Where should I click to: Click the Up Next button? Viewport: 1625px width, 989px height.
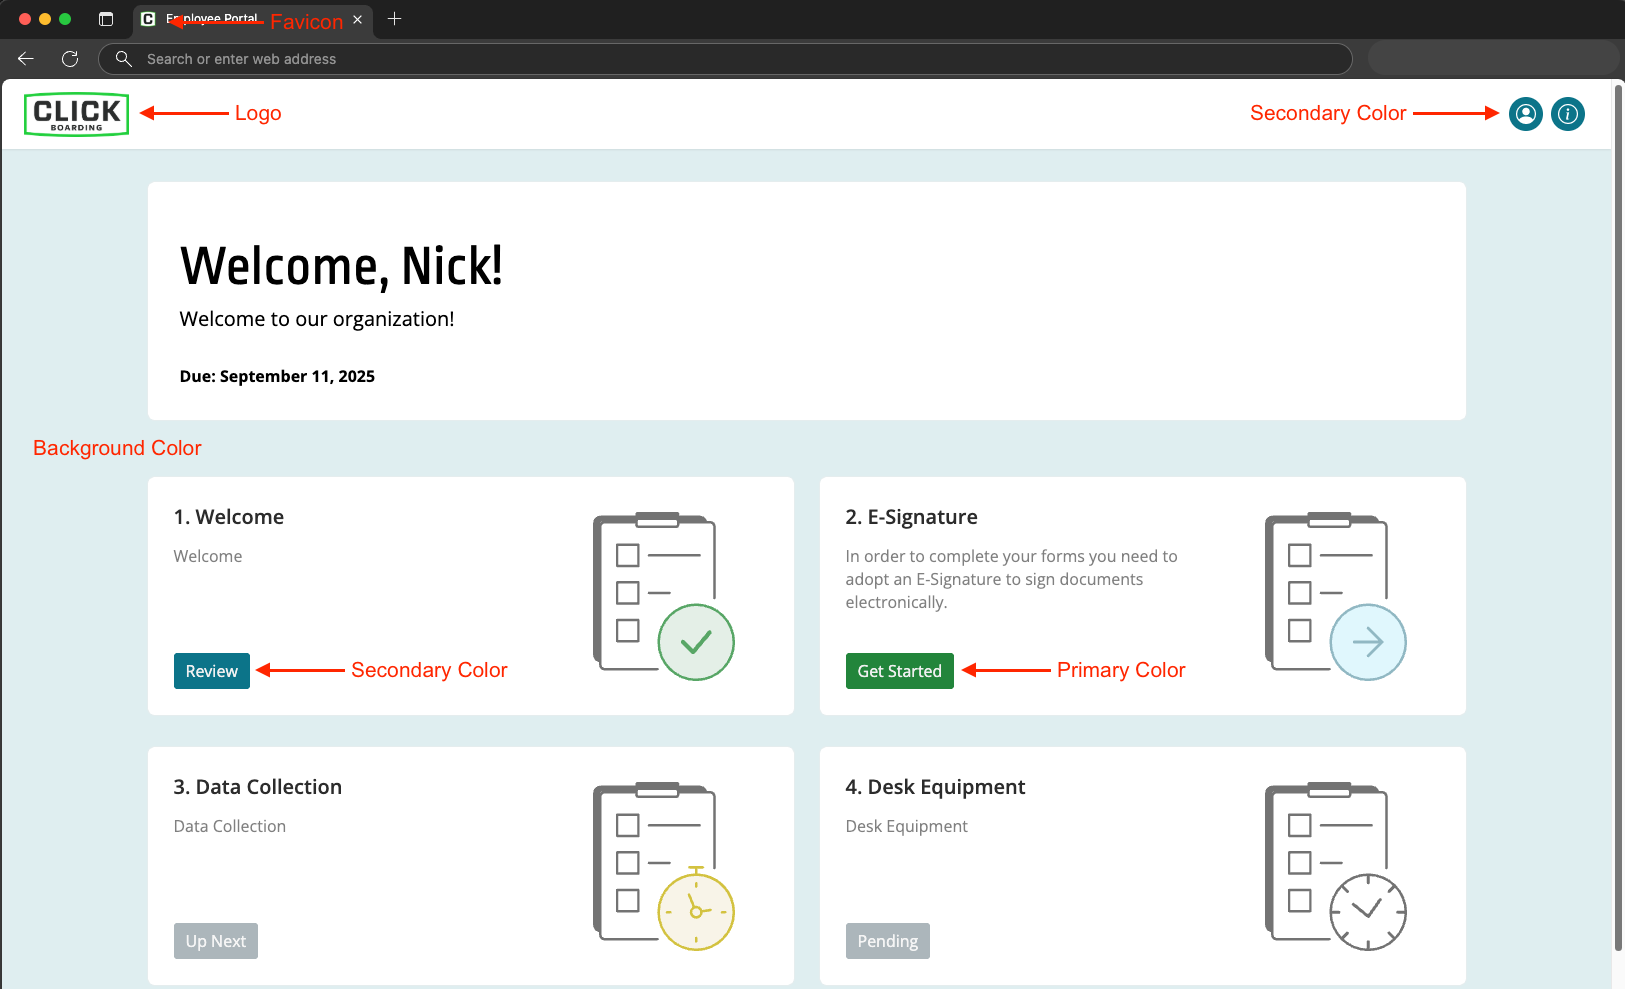pyautogui.click(x=216, y=941)
